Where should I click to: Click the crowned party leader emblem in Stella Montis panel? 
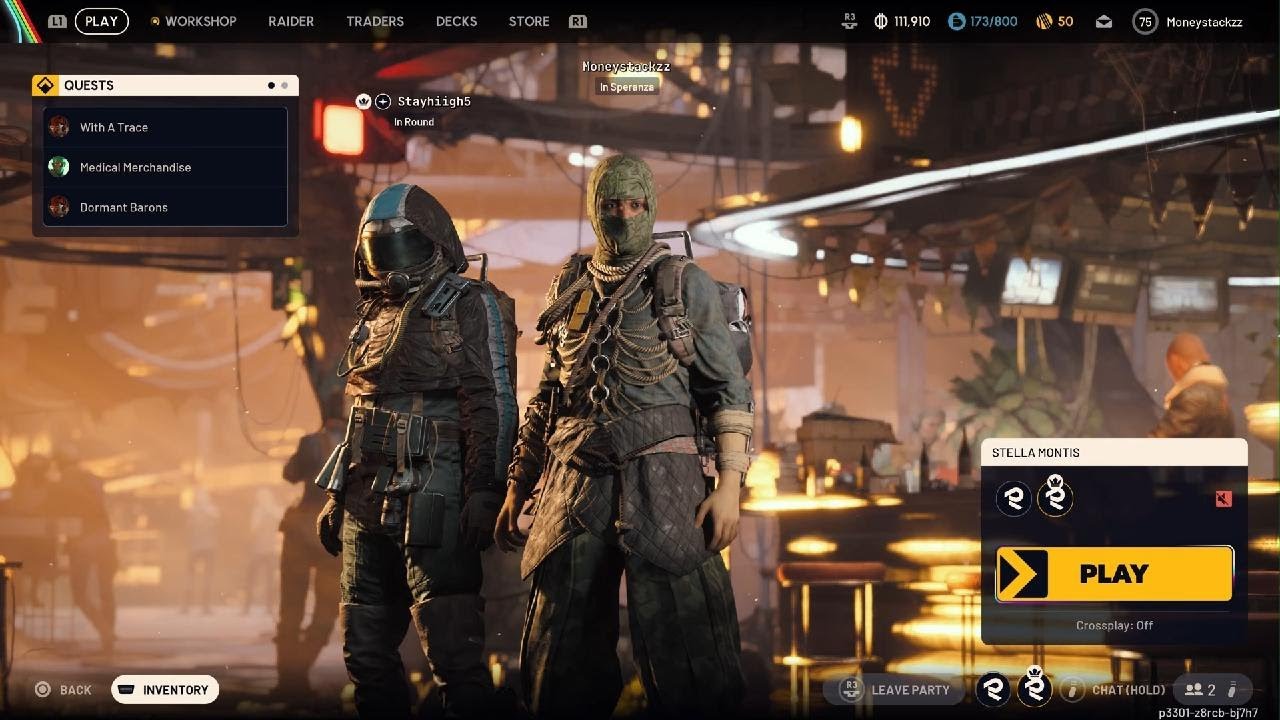point(1055,496)
